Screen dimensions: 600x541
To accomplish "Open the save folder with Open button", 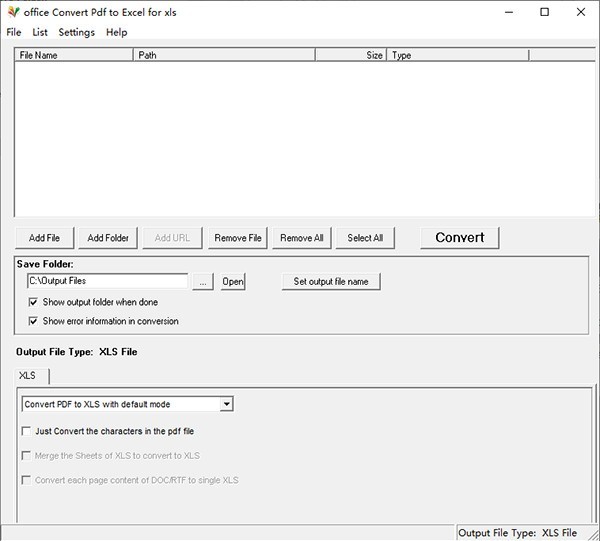I will coord(233,282).
